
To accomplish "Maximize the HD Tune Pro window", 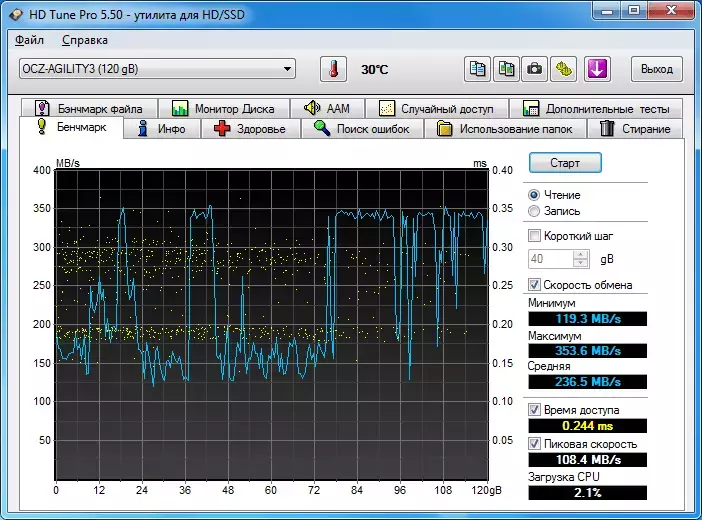I will click(x=634, y=10).
